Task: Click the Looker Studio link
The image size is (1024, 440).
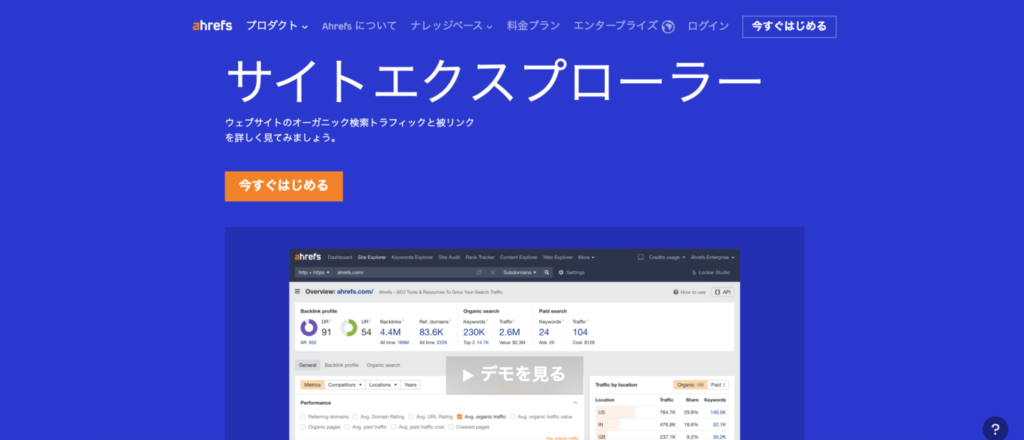Action: coord(711,272)
